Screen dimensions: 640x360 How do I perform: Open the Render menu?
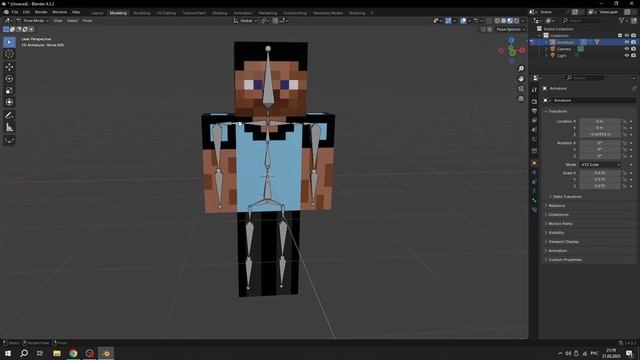(x=41, y=12)
